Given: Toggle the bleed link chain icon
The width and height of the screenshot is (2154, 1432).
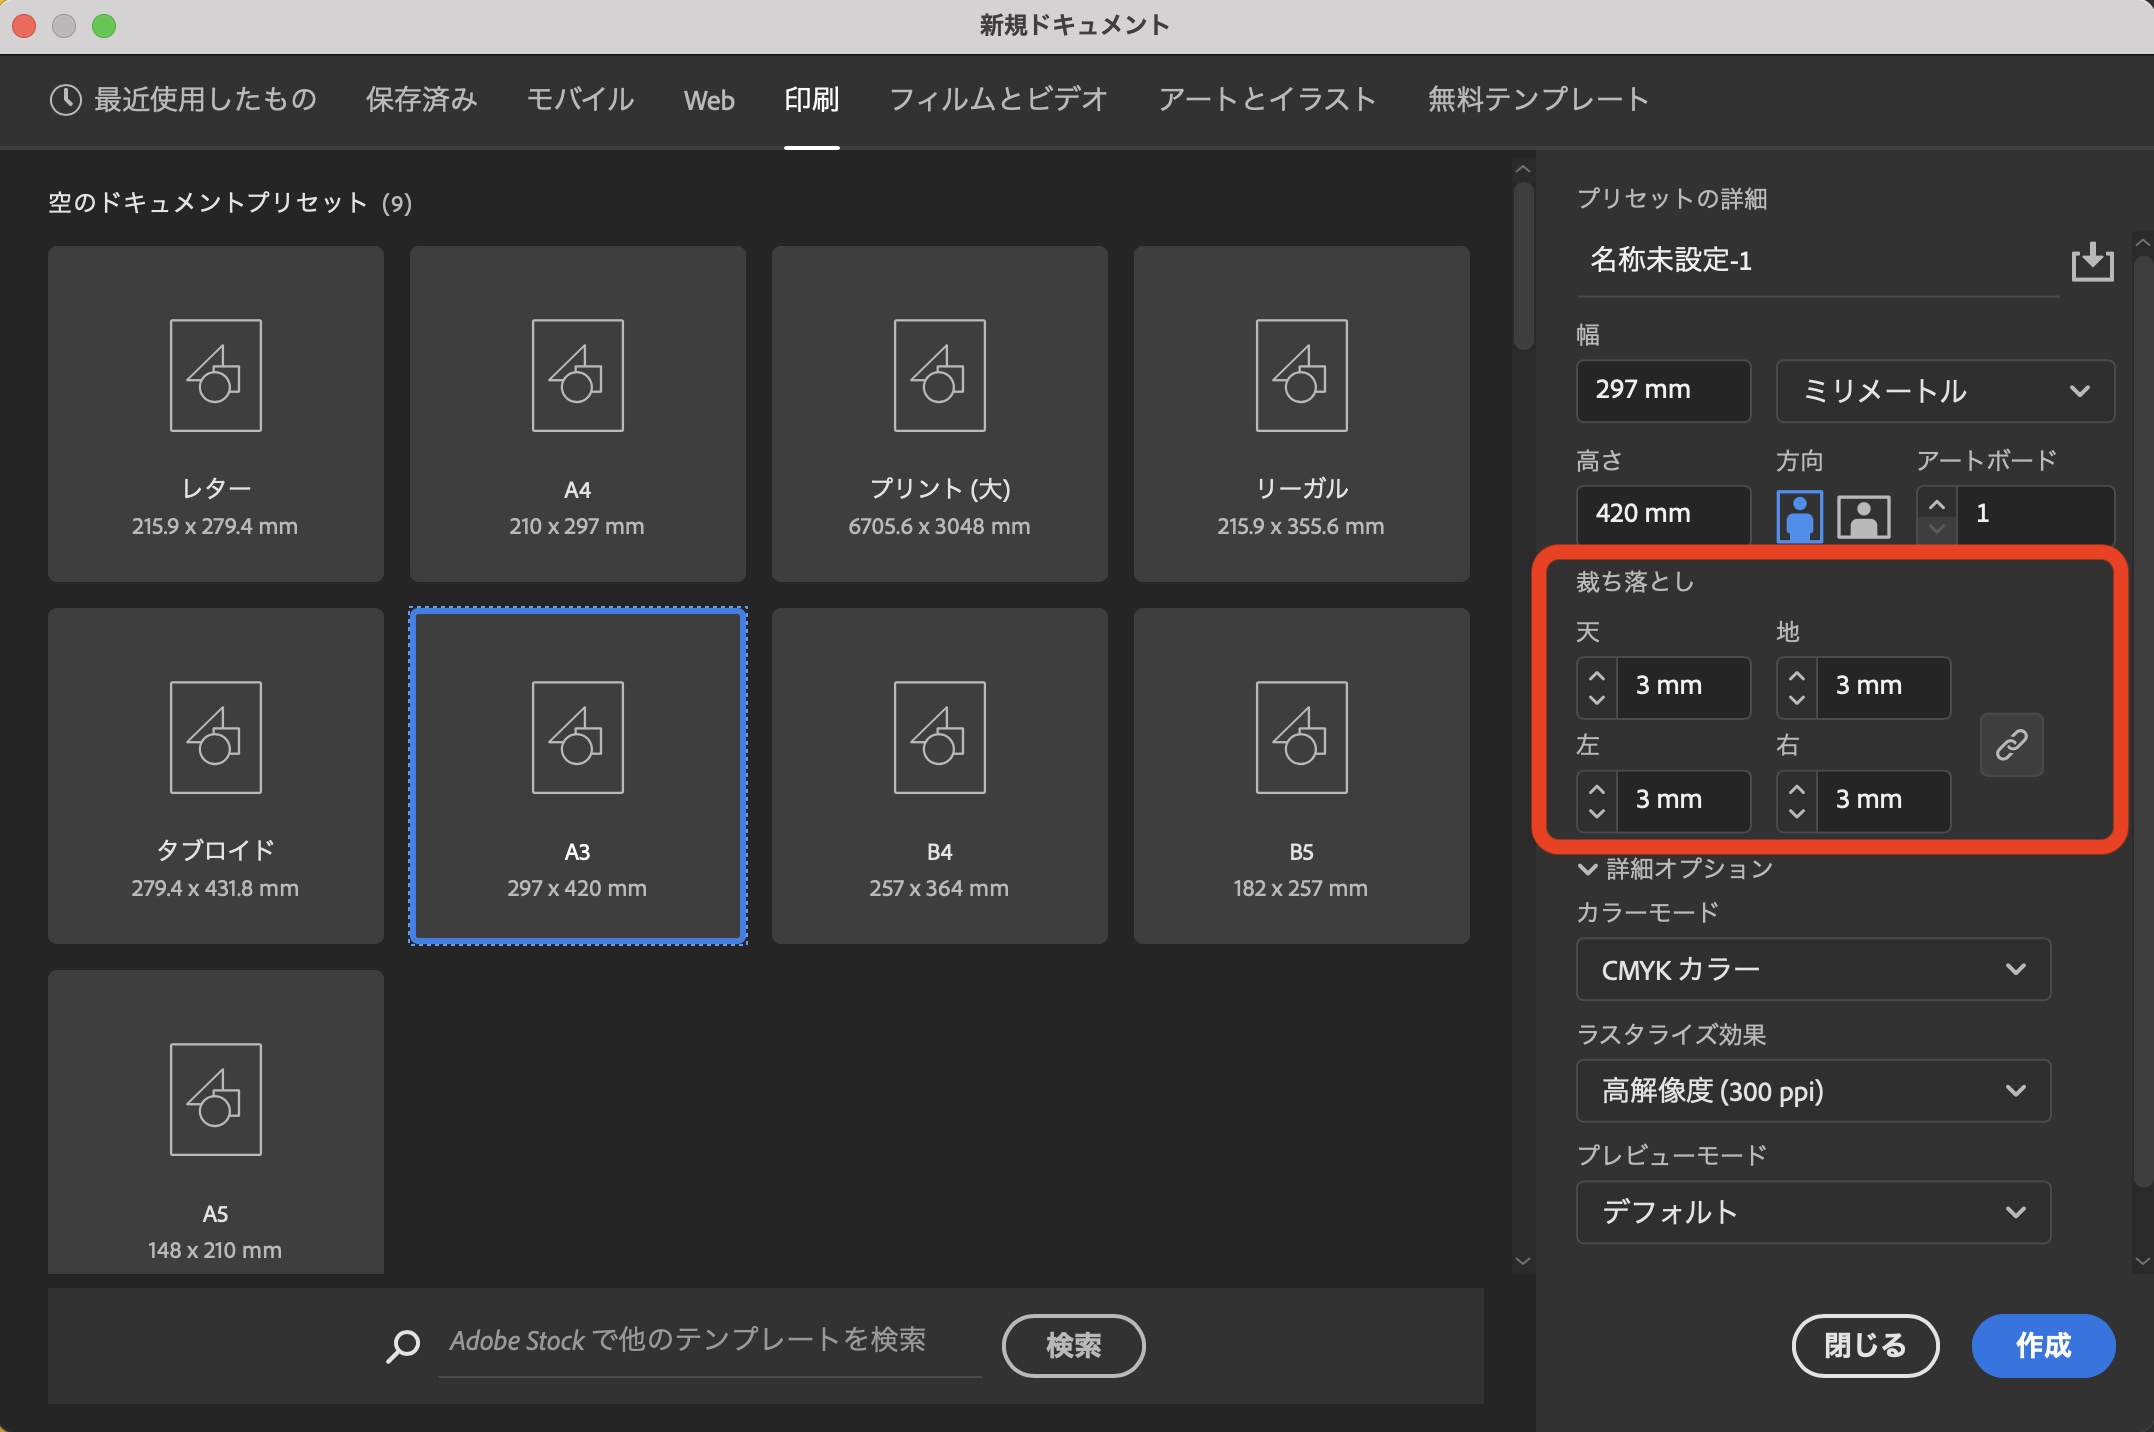Looking at the screenshot, I should [x=2011, y=744].
